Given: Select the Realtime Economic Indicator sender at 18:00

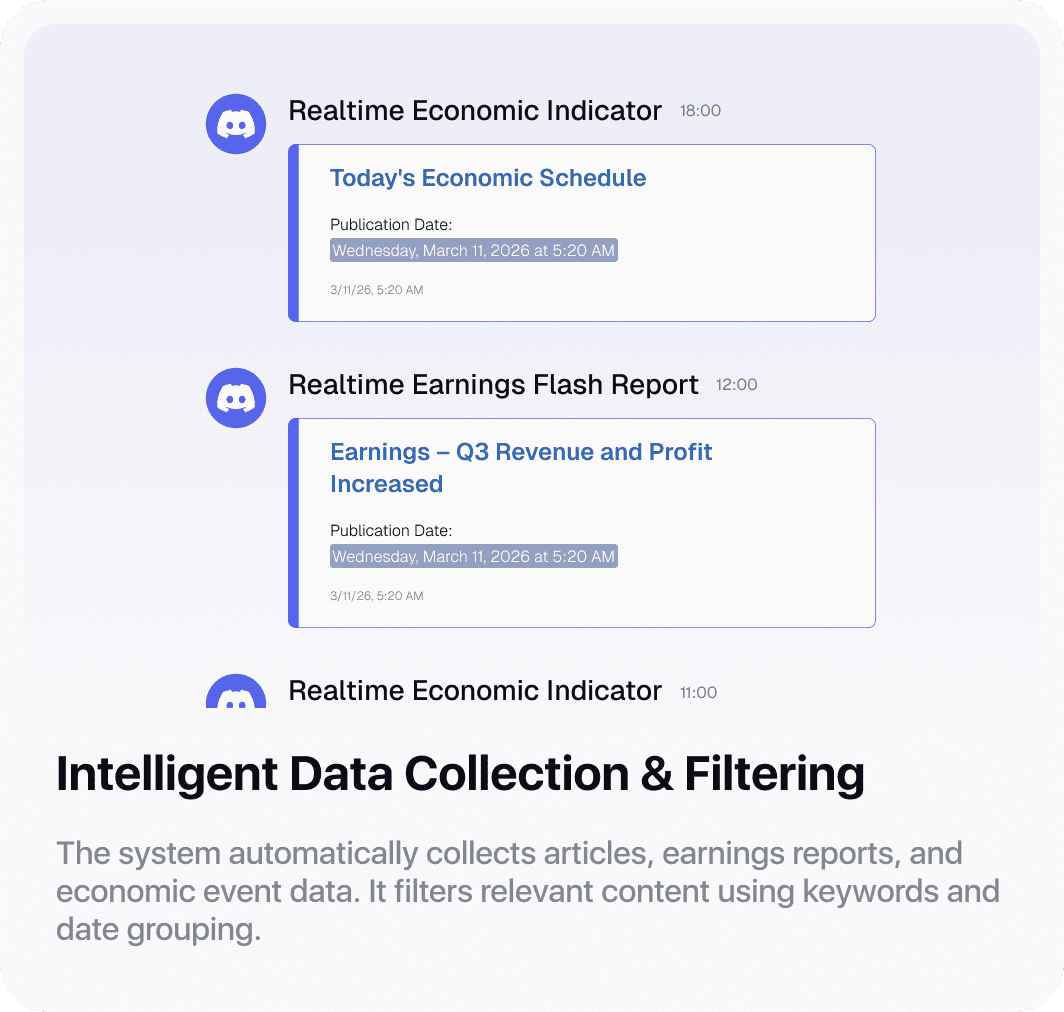Looking at the screenshot, I should click(x=475, y=111).
